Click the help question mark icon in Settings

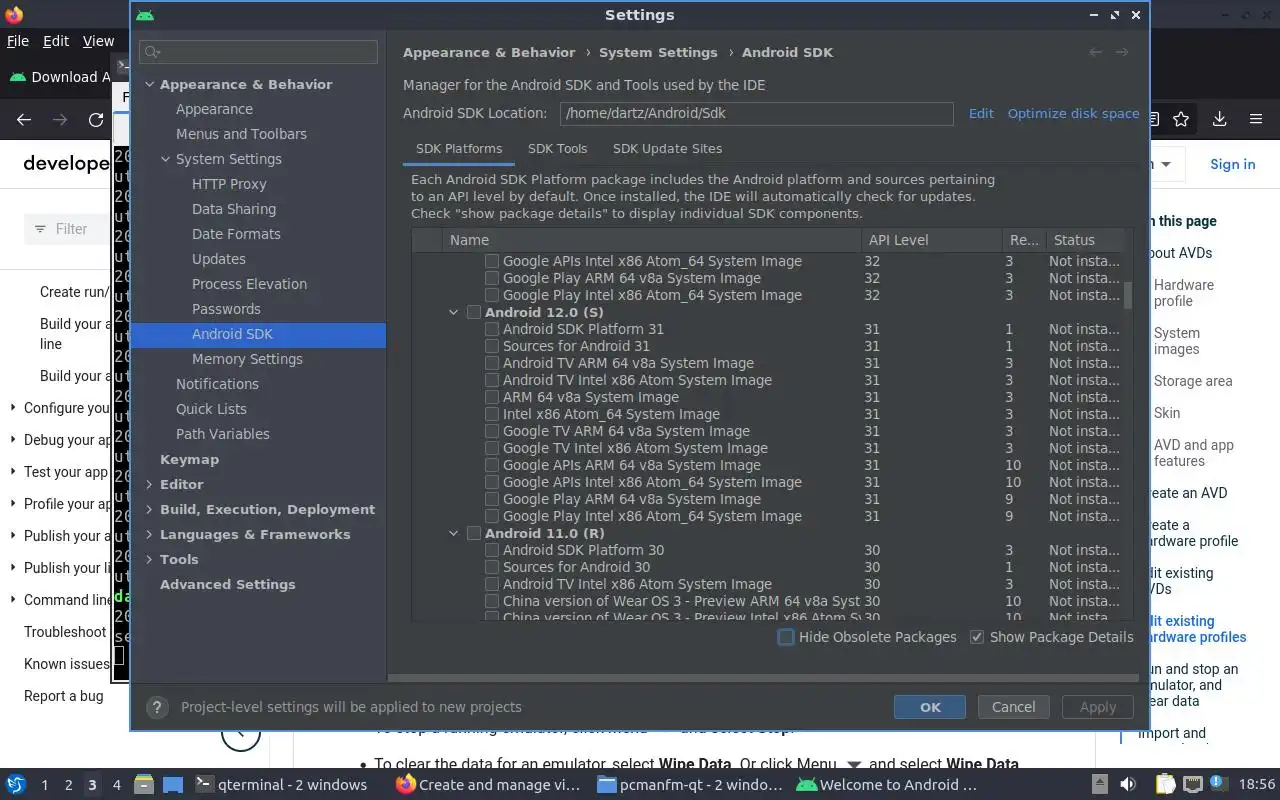point(156,707)
